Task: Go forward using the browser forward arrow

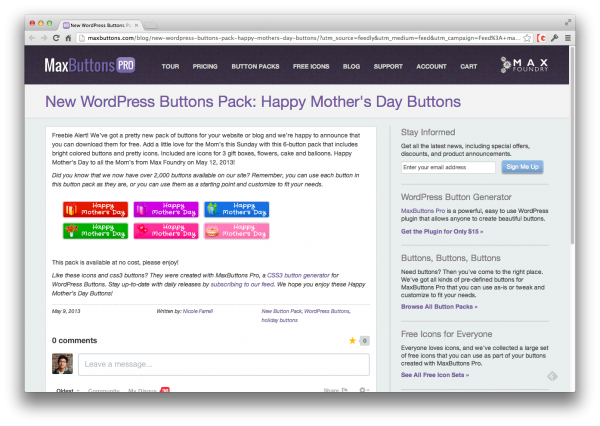Action: pos(44,38)
